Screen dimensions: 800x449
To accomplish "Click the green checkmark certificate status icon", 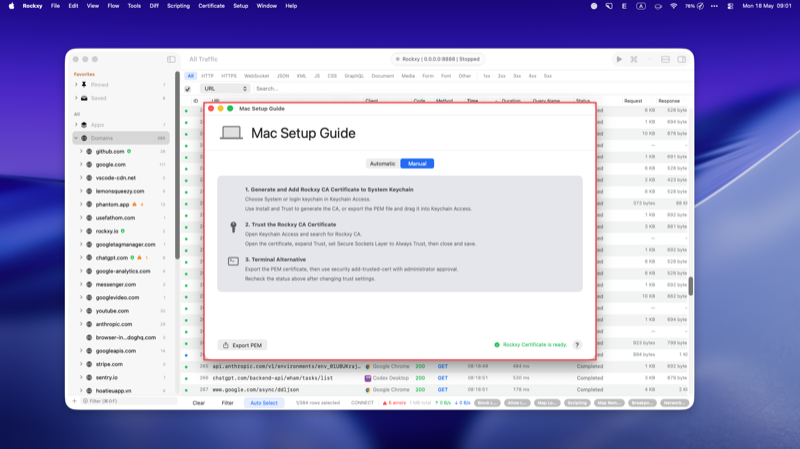I will (497, 345).
